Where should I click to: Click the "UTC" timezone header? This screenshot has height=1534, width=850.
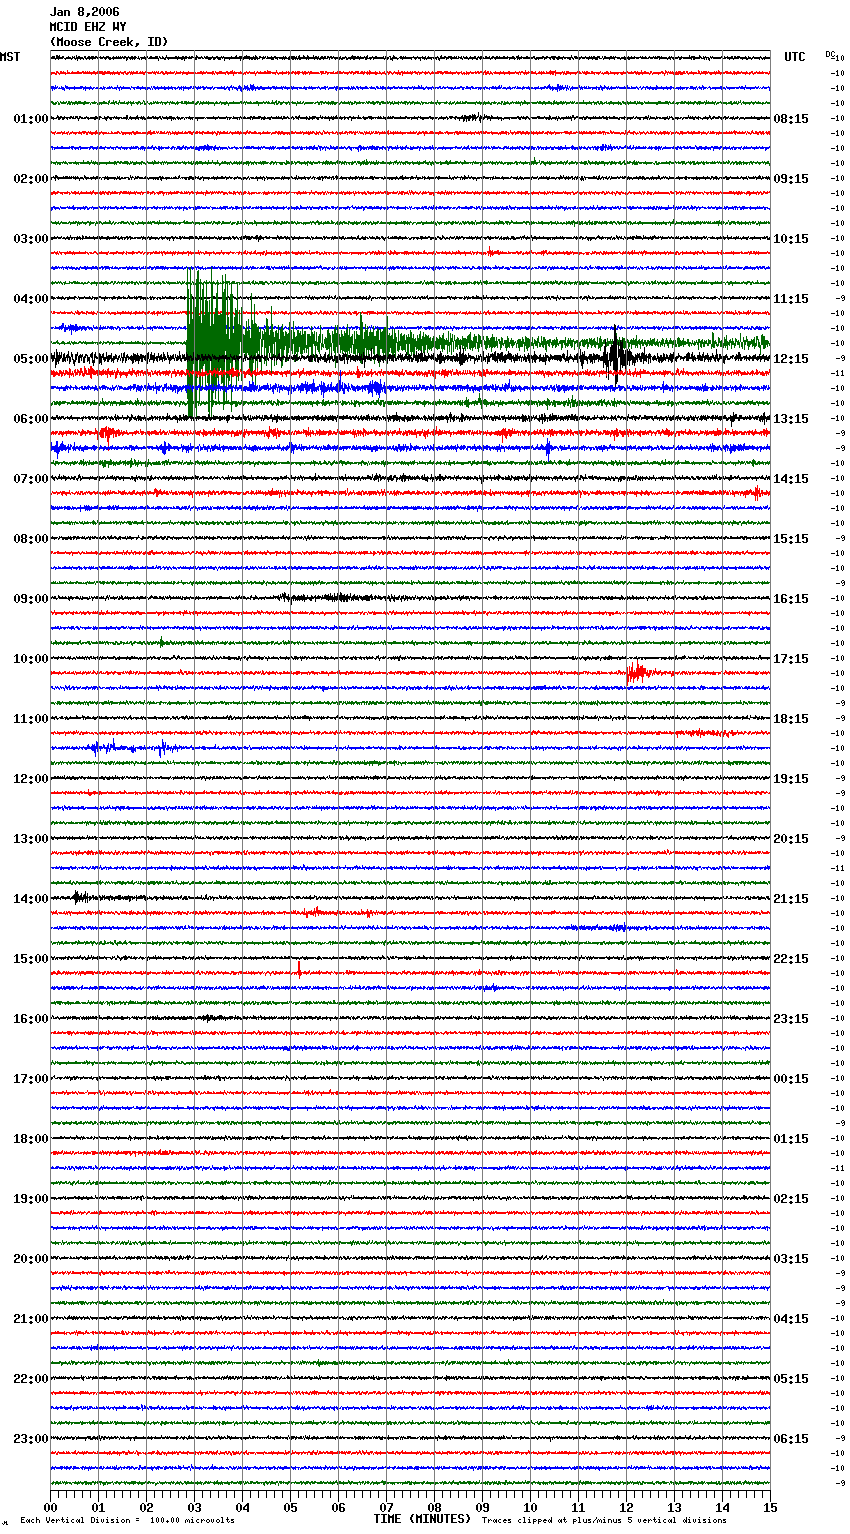[x=795, y=57]
